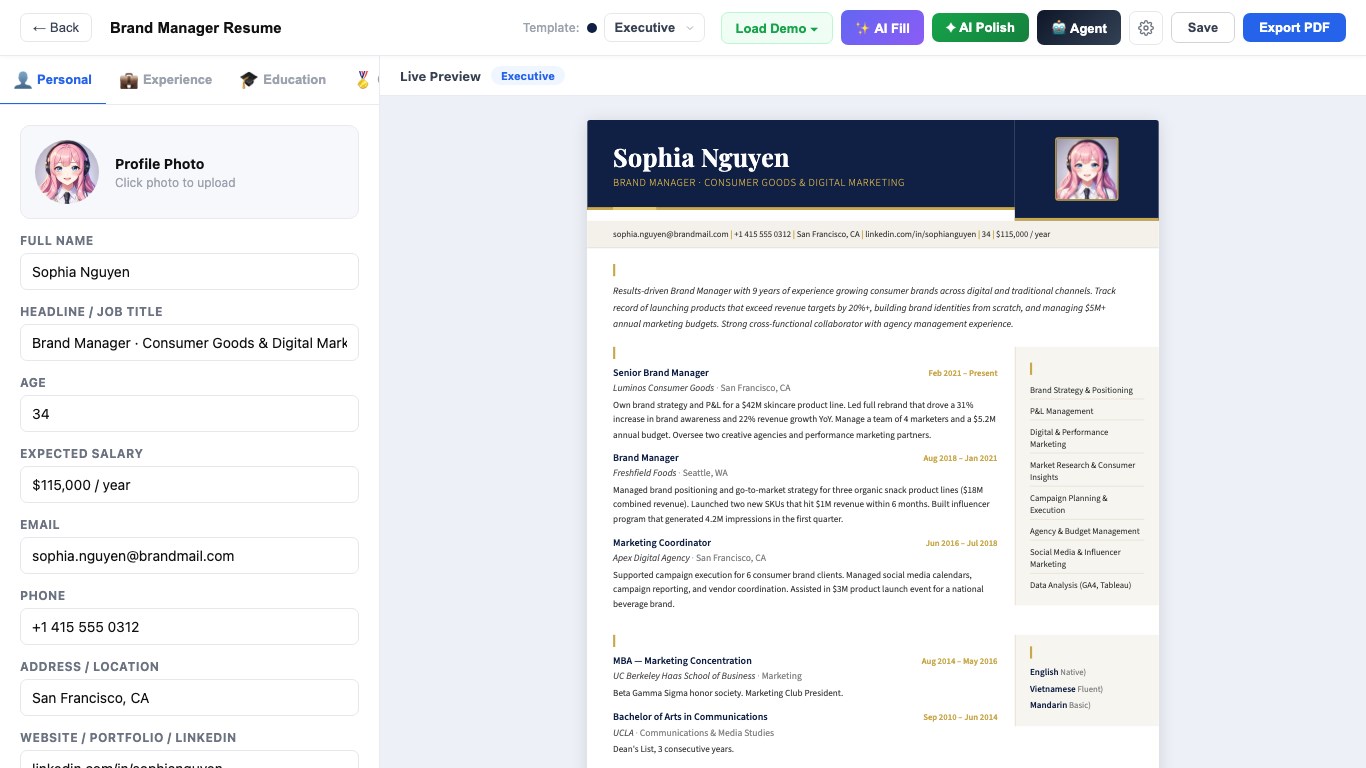
Task: Click the Beta Gamma Sigma honor society line
Action: click(728, 693)
